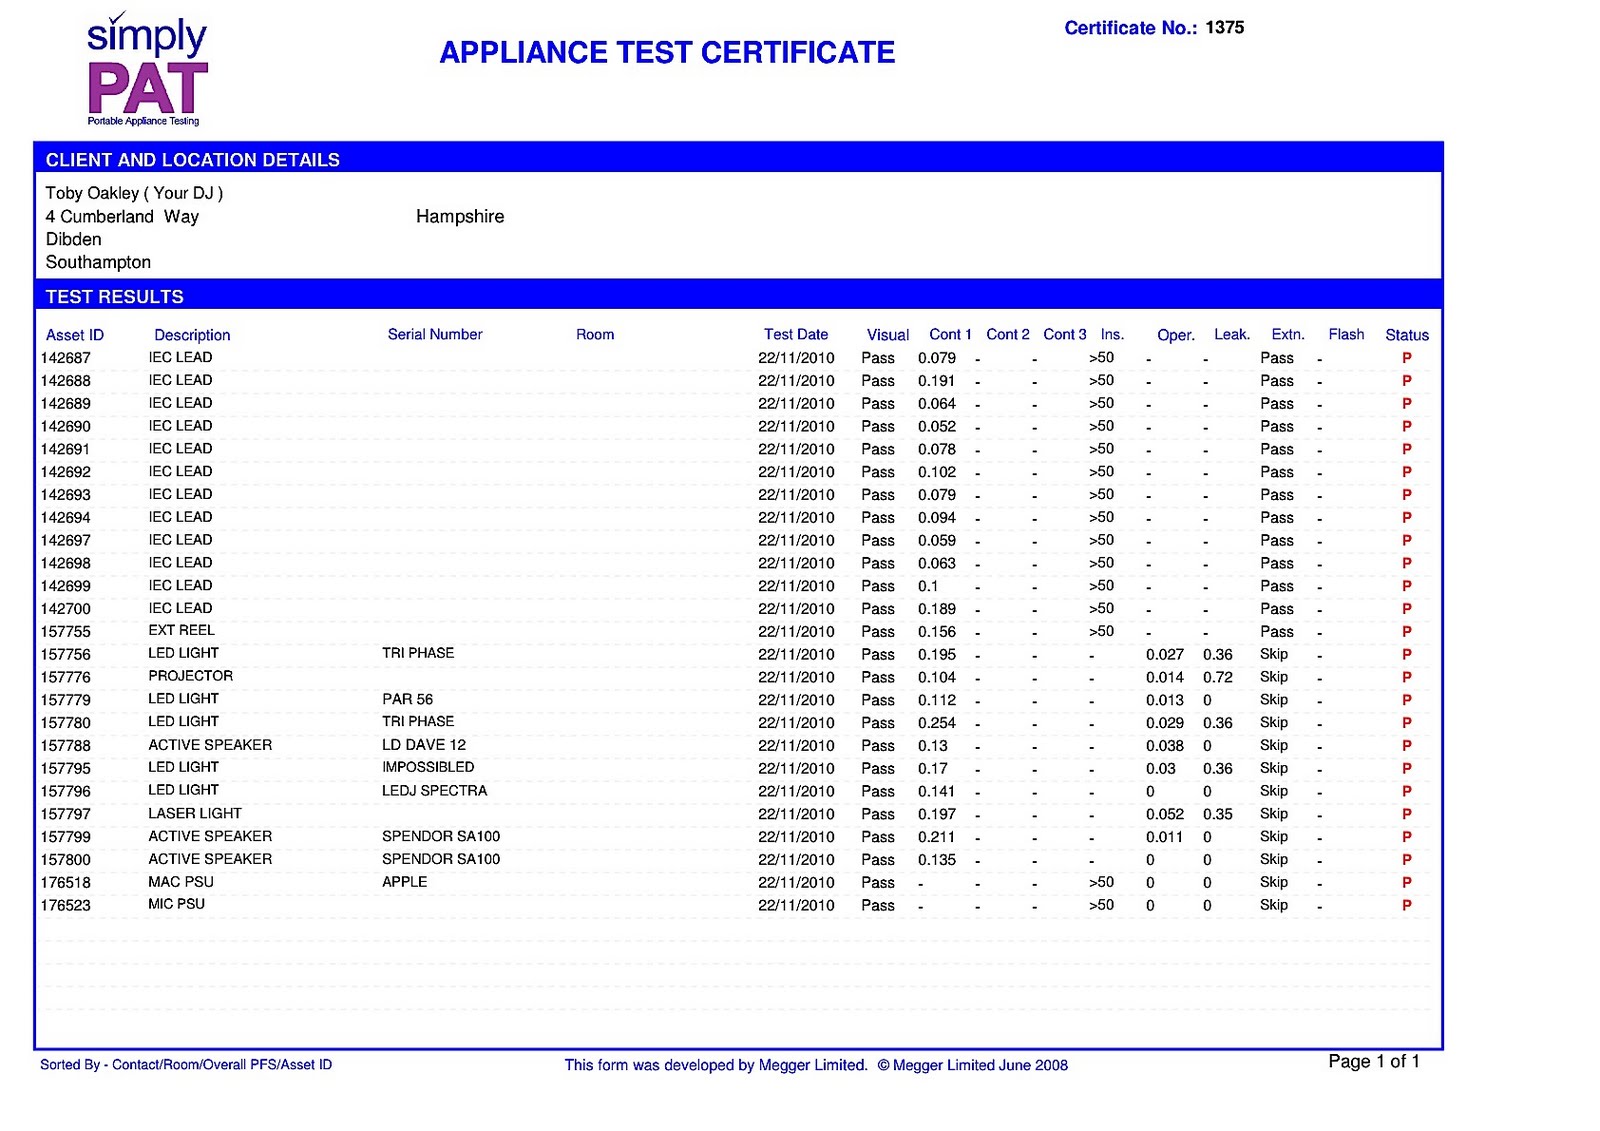Image resolution: width=1600 pixels, height=1131 pixels.
Task: Click the Page 1 of 1 indicator
Action: (x=1374, y=1061)
